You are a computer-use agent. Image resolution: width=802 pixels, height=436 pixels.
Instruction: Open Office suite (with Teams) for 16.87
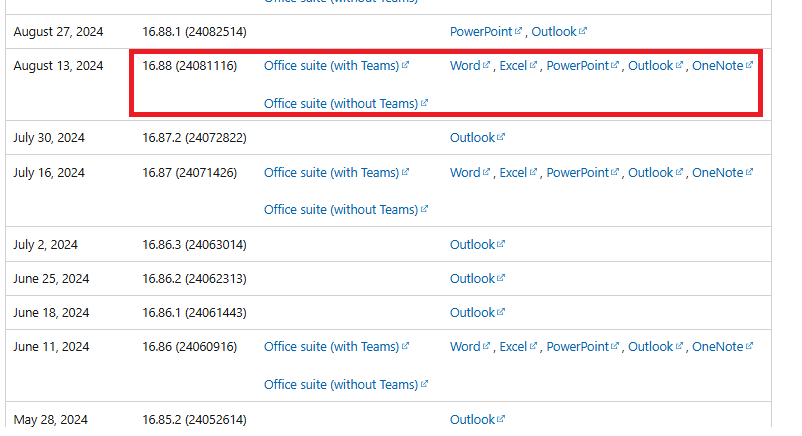pyautogui.click(x=336, y=173)
